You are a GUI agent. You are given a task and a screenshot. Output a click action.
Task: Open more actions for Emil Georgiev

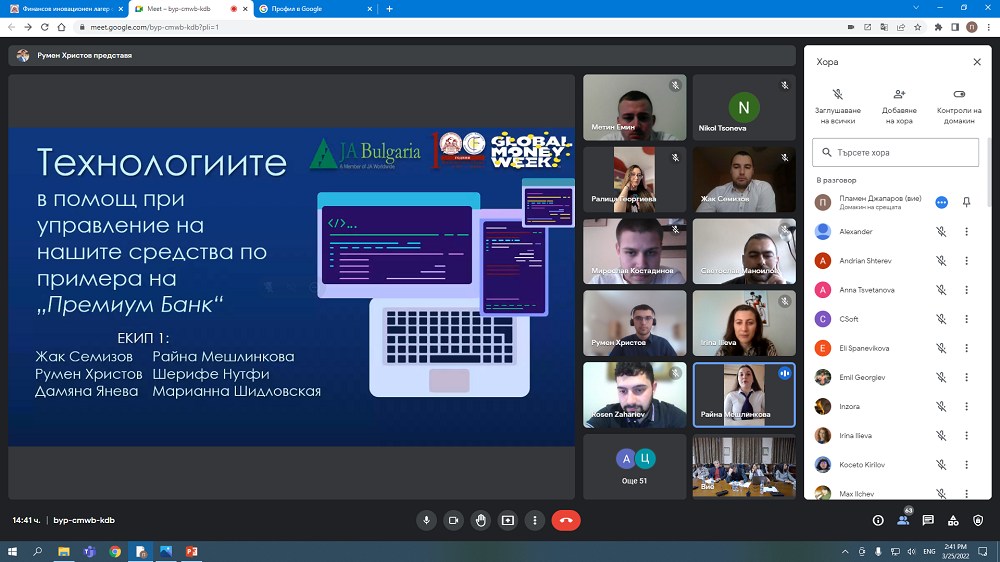966,378
